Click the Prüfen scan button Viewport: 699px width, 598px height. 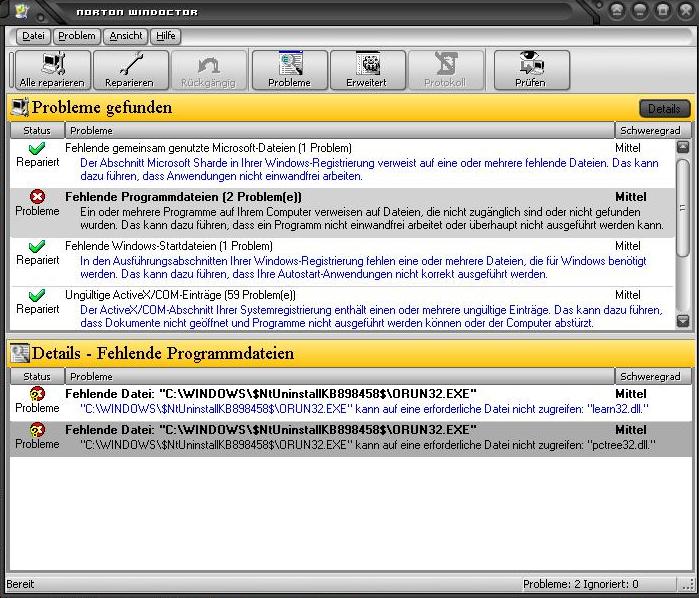531,70
